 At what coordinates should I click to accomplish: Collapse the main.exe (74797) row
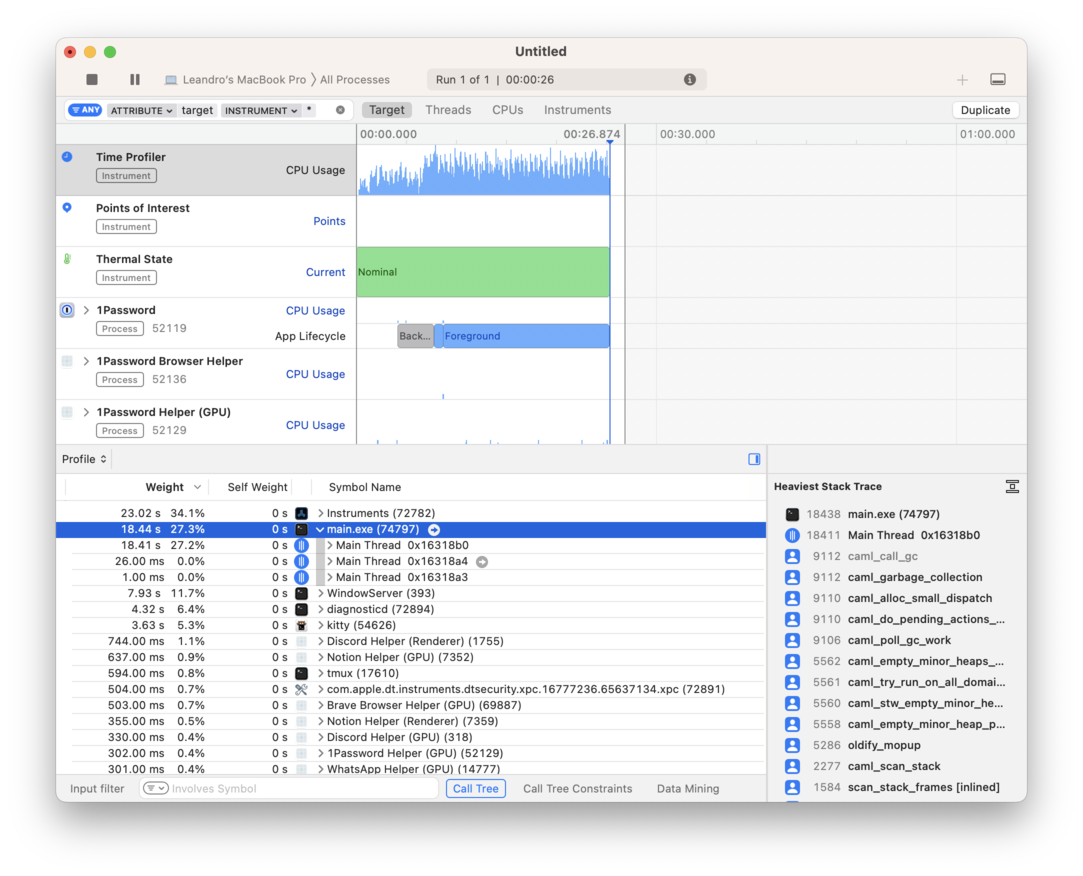pyautogui.click(x=320, y=530)
